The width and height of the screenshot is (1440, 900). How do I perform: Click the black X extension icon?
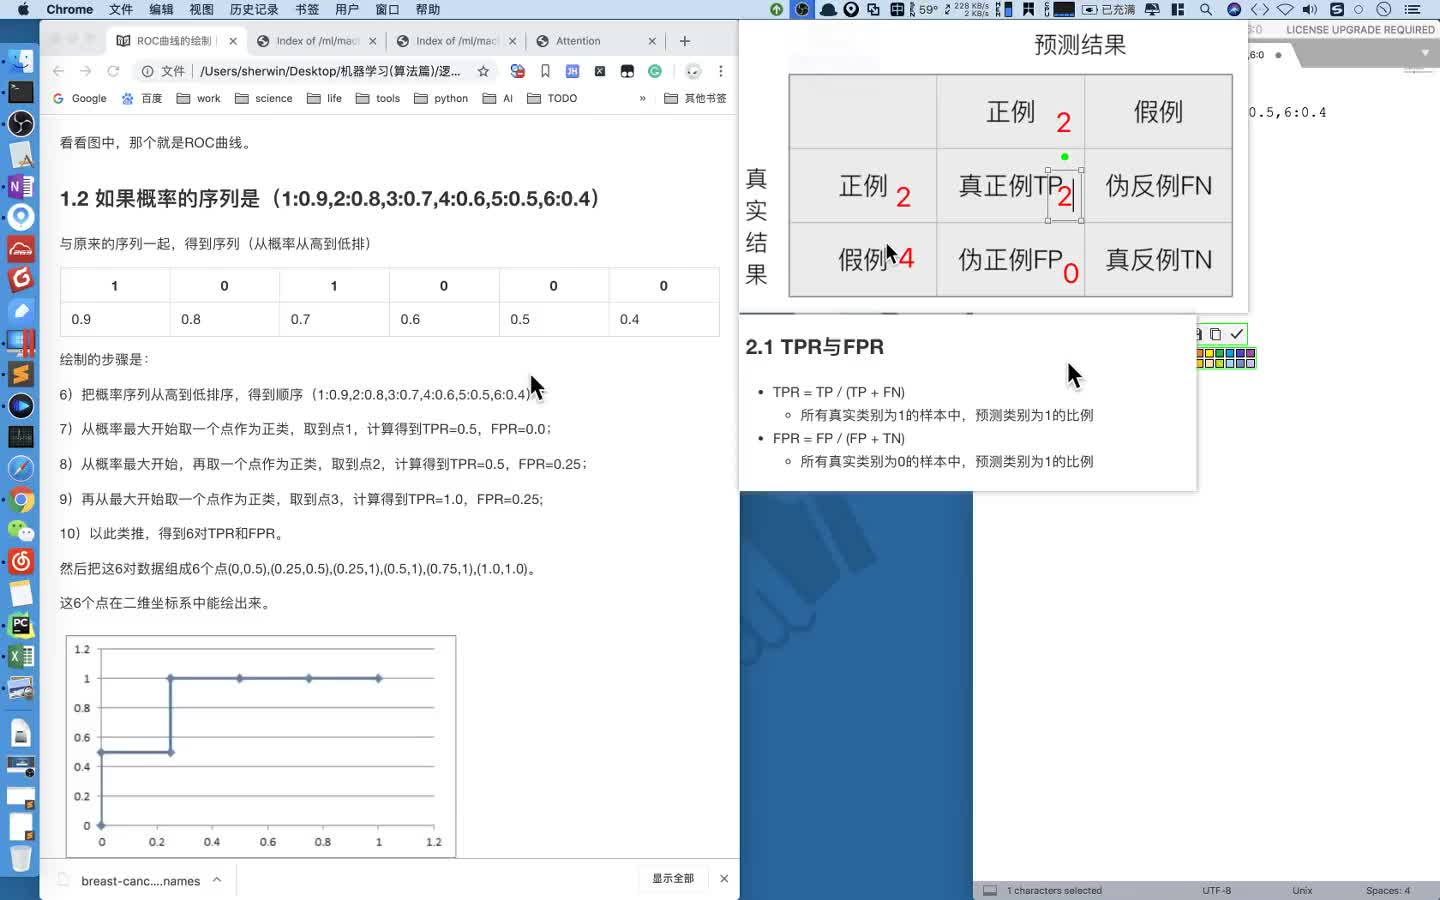599,71
